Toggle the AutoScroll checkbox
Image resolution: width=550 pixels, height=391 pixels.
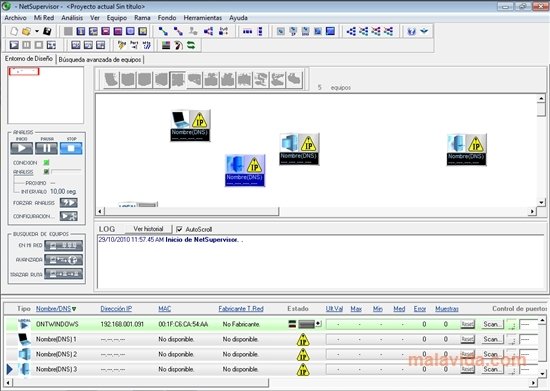pyautogui.click(x=179, y=229)
